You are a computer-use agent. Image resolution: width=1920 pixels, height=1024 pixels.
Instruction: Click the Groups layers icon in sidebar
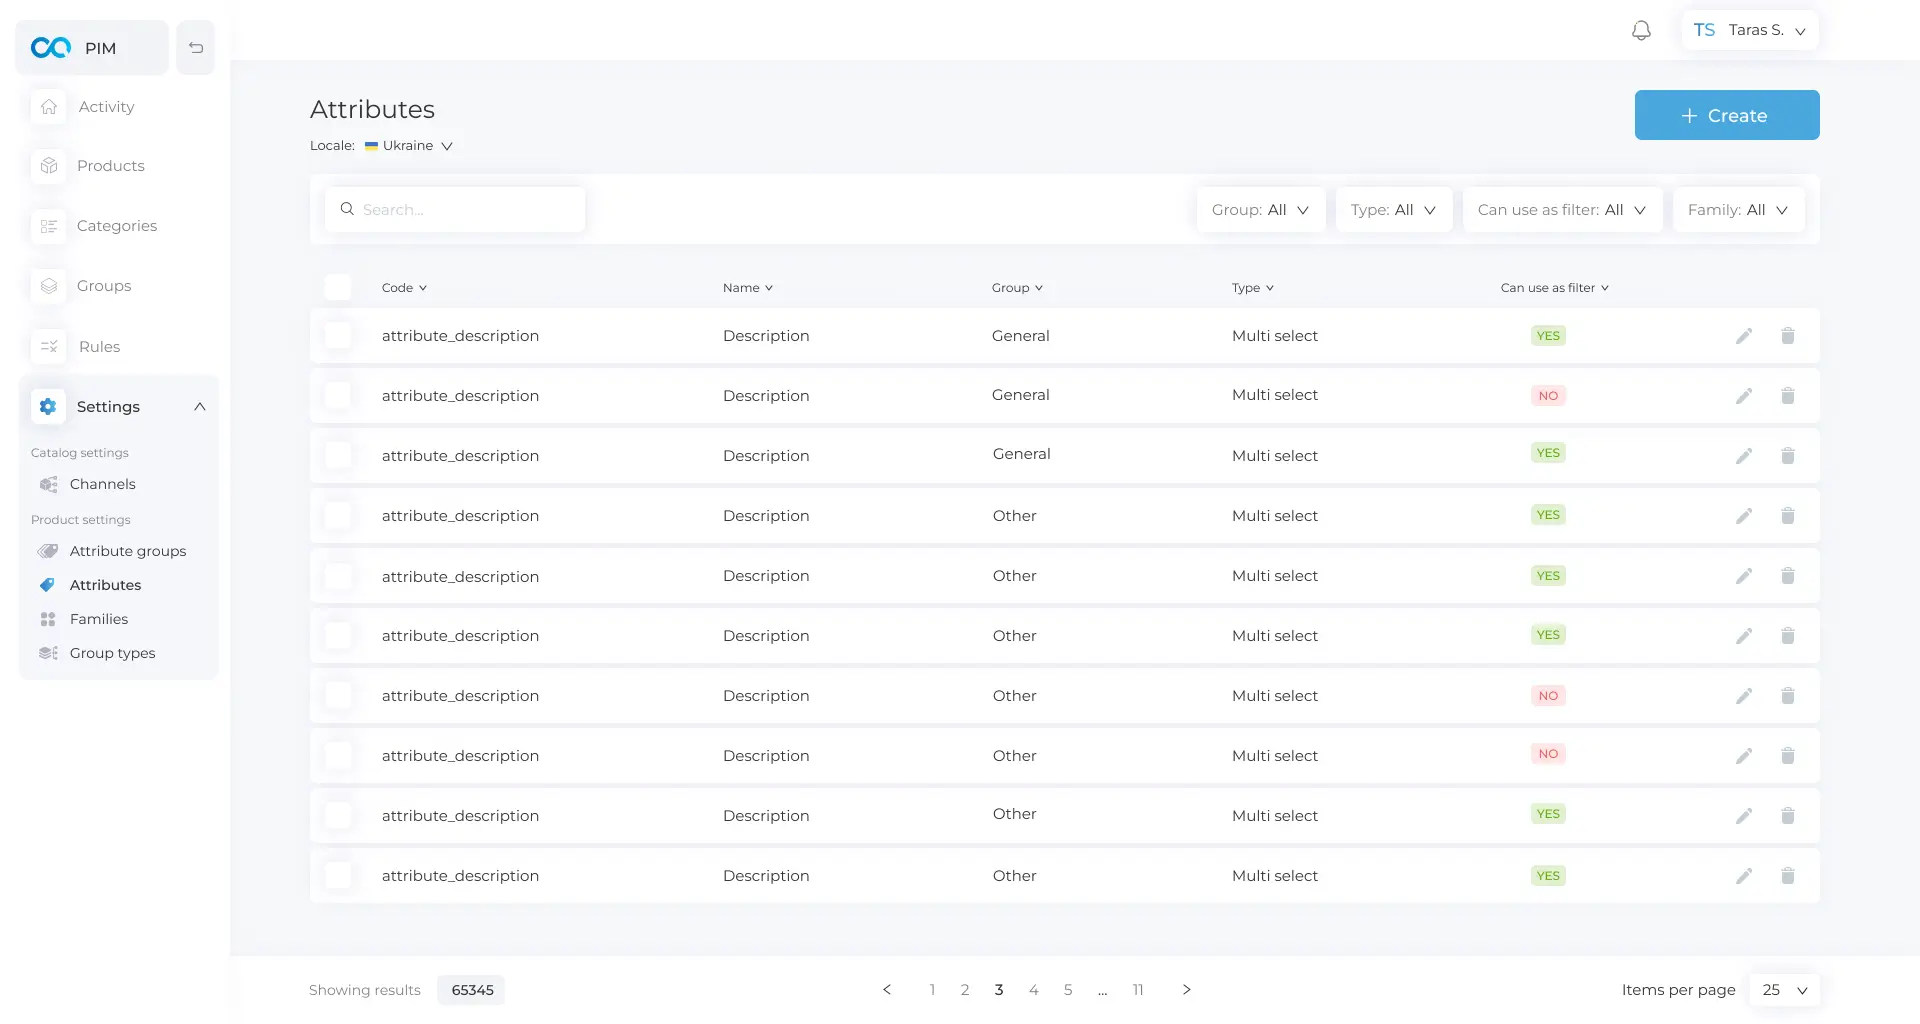49,286
